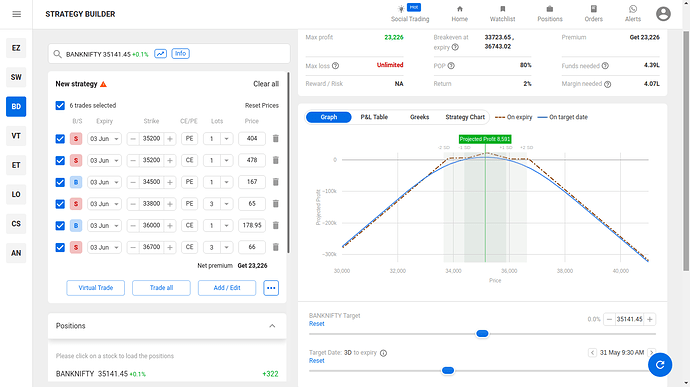
Task: Open Positions from top navigation
Action: pos(550,14)
